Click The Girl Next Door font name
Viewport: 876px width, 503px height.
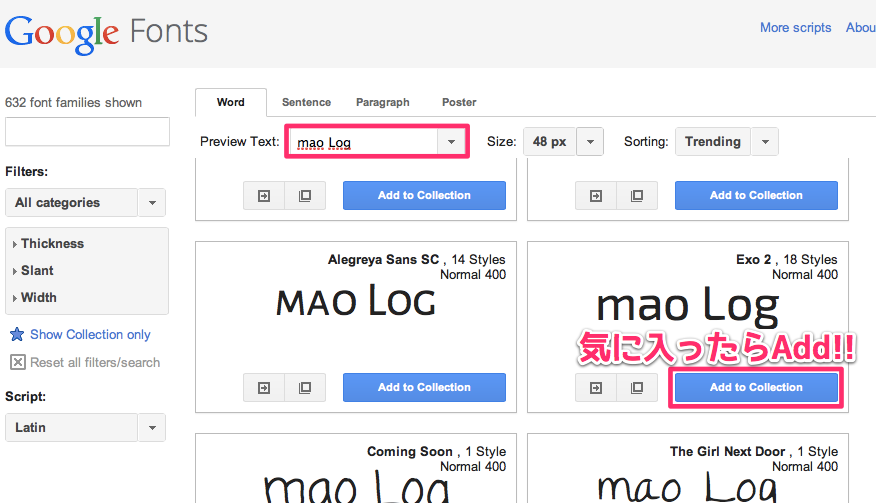coord(727,452)
